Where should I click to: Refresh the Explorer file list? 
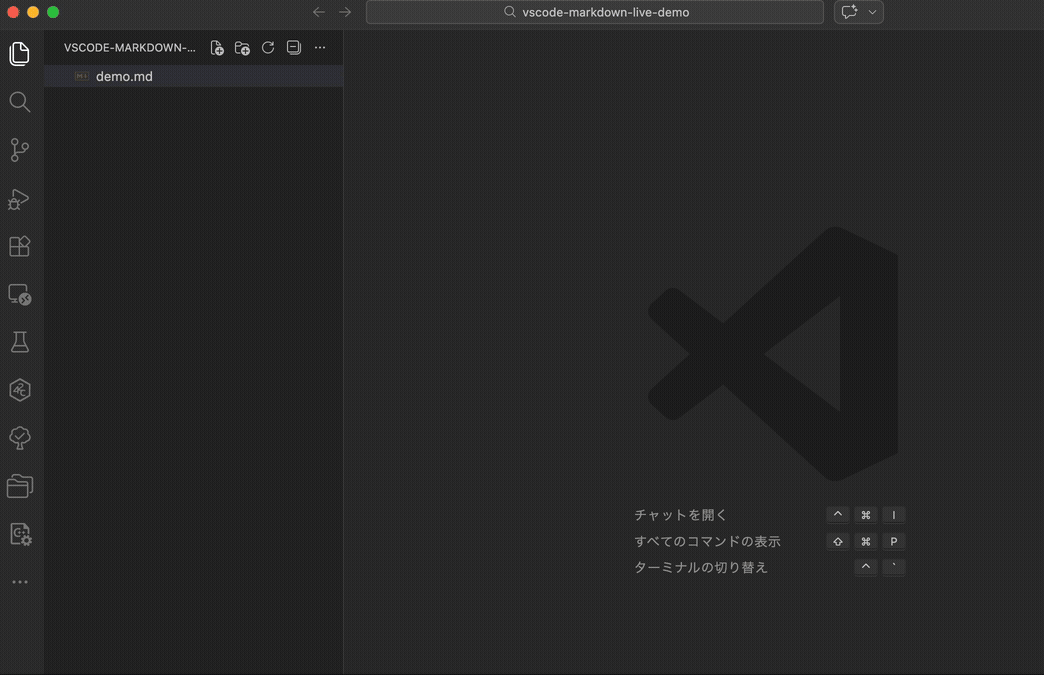(x=268, y=47)
